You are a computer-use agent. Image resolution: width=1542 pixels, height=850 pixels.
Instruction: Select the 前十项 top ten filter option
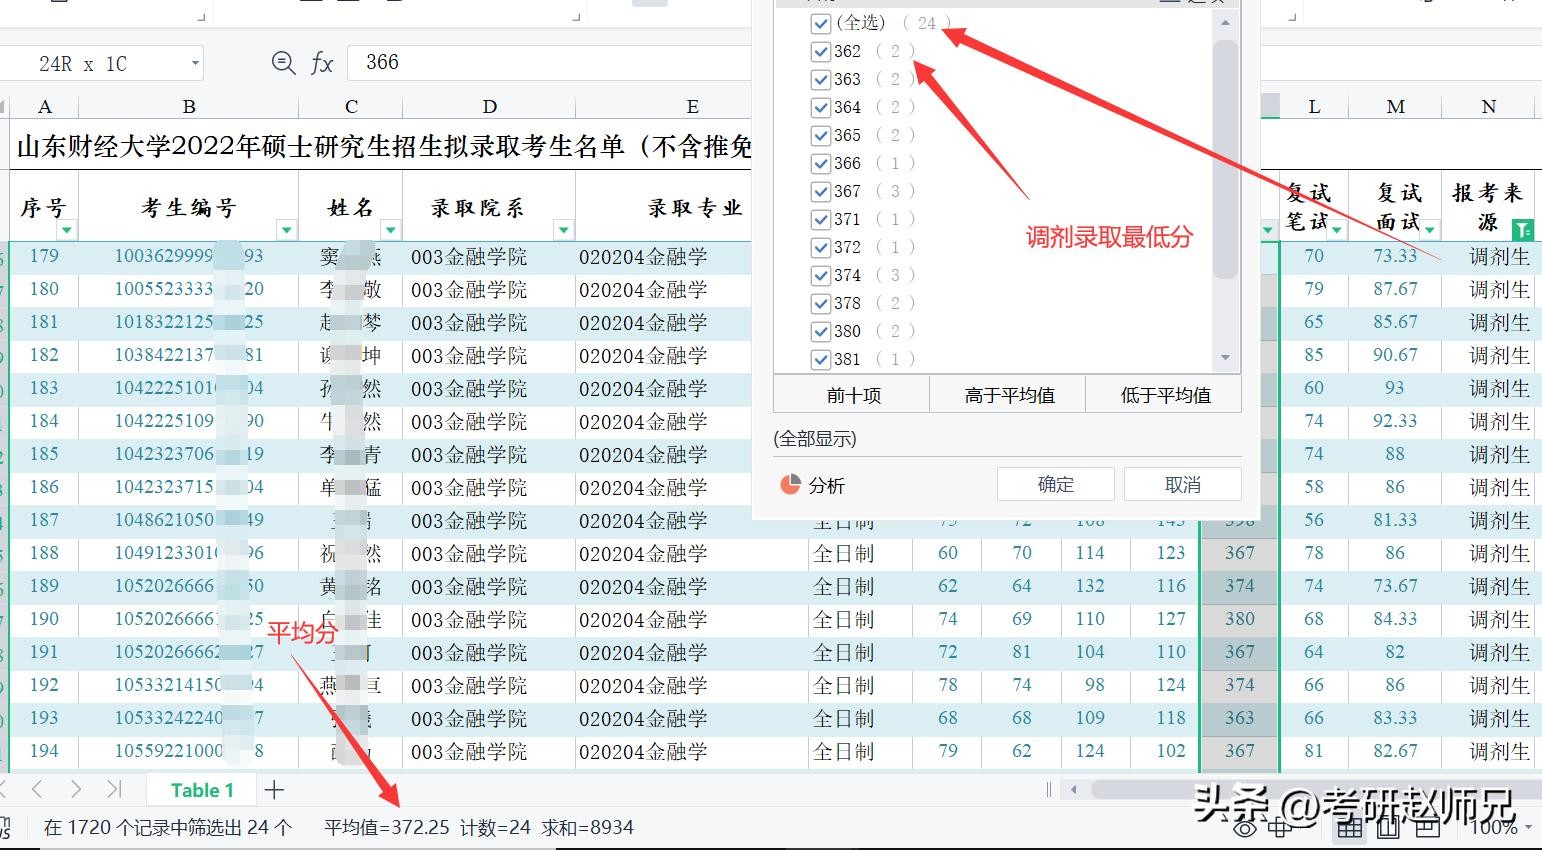pos(853,395)
